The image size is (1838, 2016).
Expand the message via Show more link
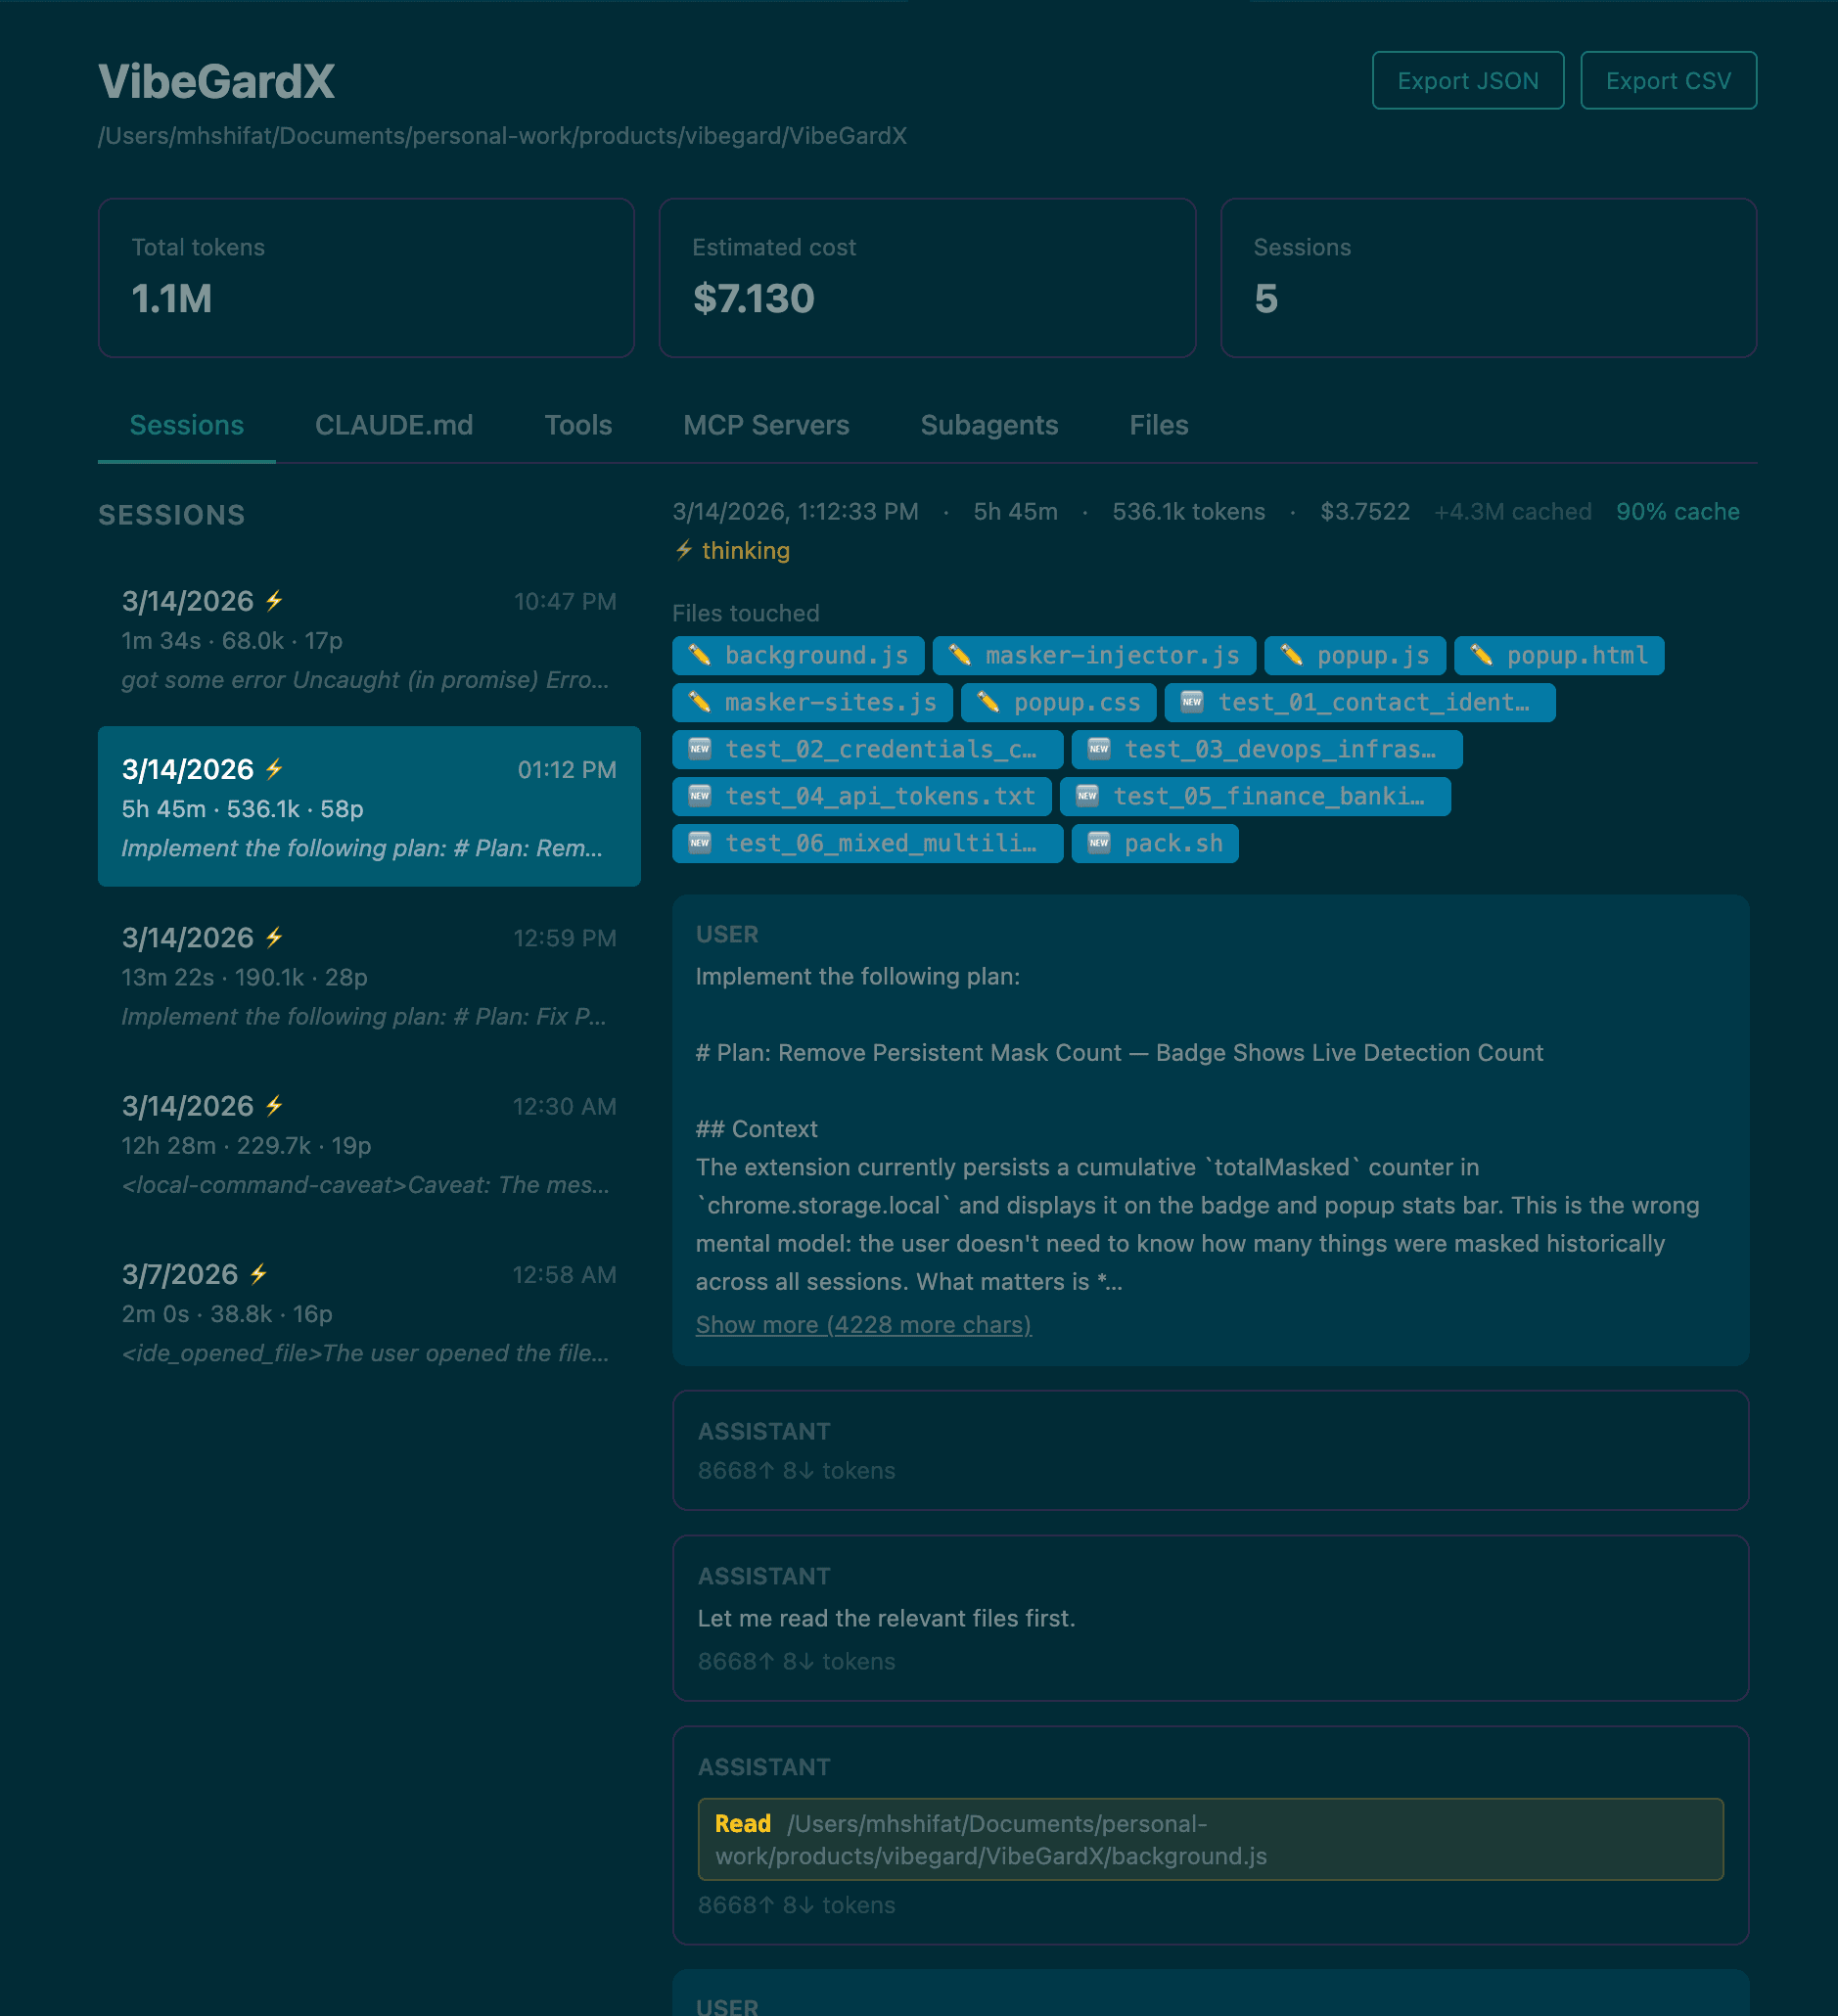862,1325
